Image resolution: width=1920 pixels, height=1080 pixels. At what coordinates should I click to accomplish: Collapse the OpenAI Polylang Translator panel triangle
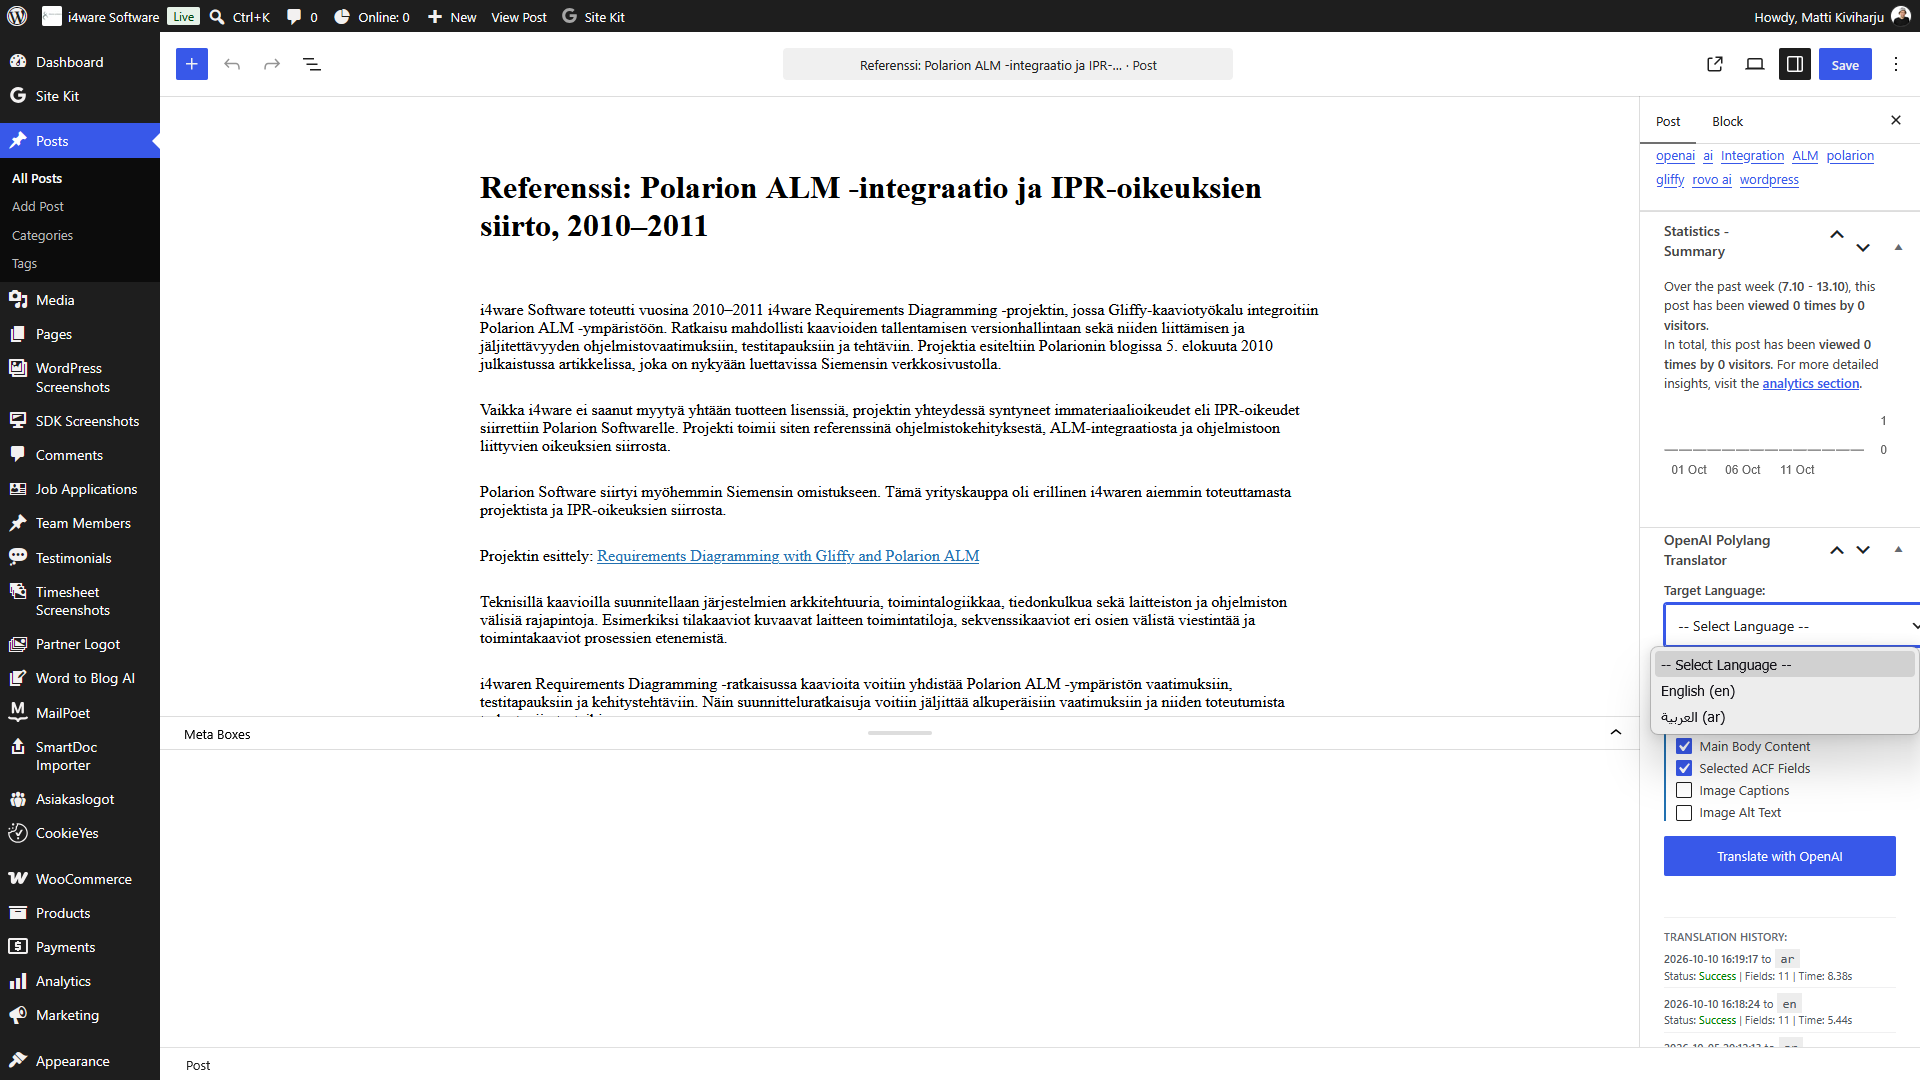pyautogui.click(x=1898, y=549)
